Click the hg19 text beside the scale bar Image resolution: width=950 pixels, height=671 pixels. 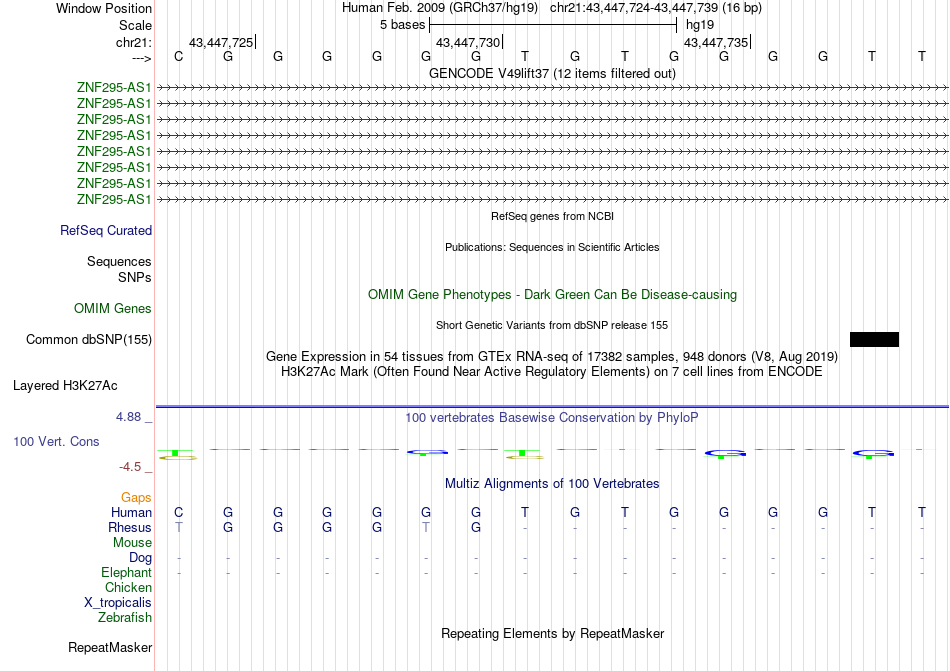point(700,25)
